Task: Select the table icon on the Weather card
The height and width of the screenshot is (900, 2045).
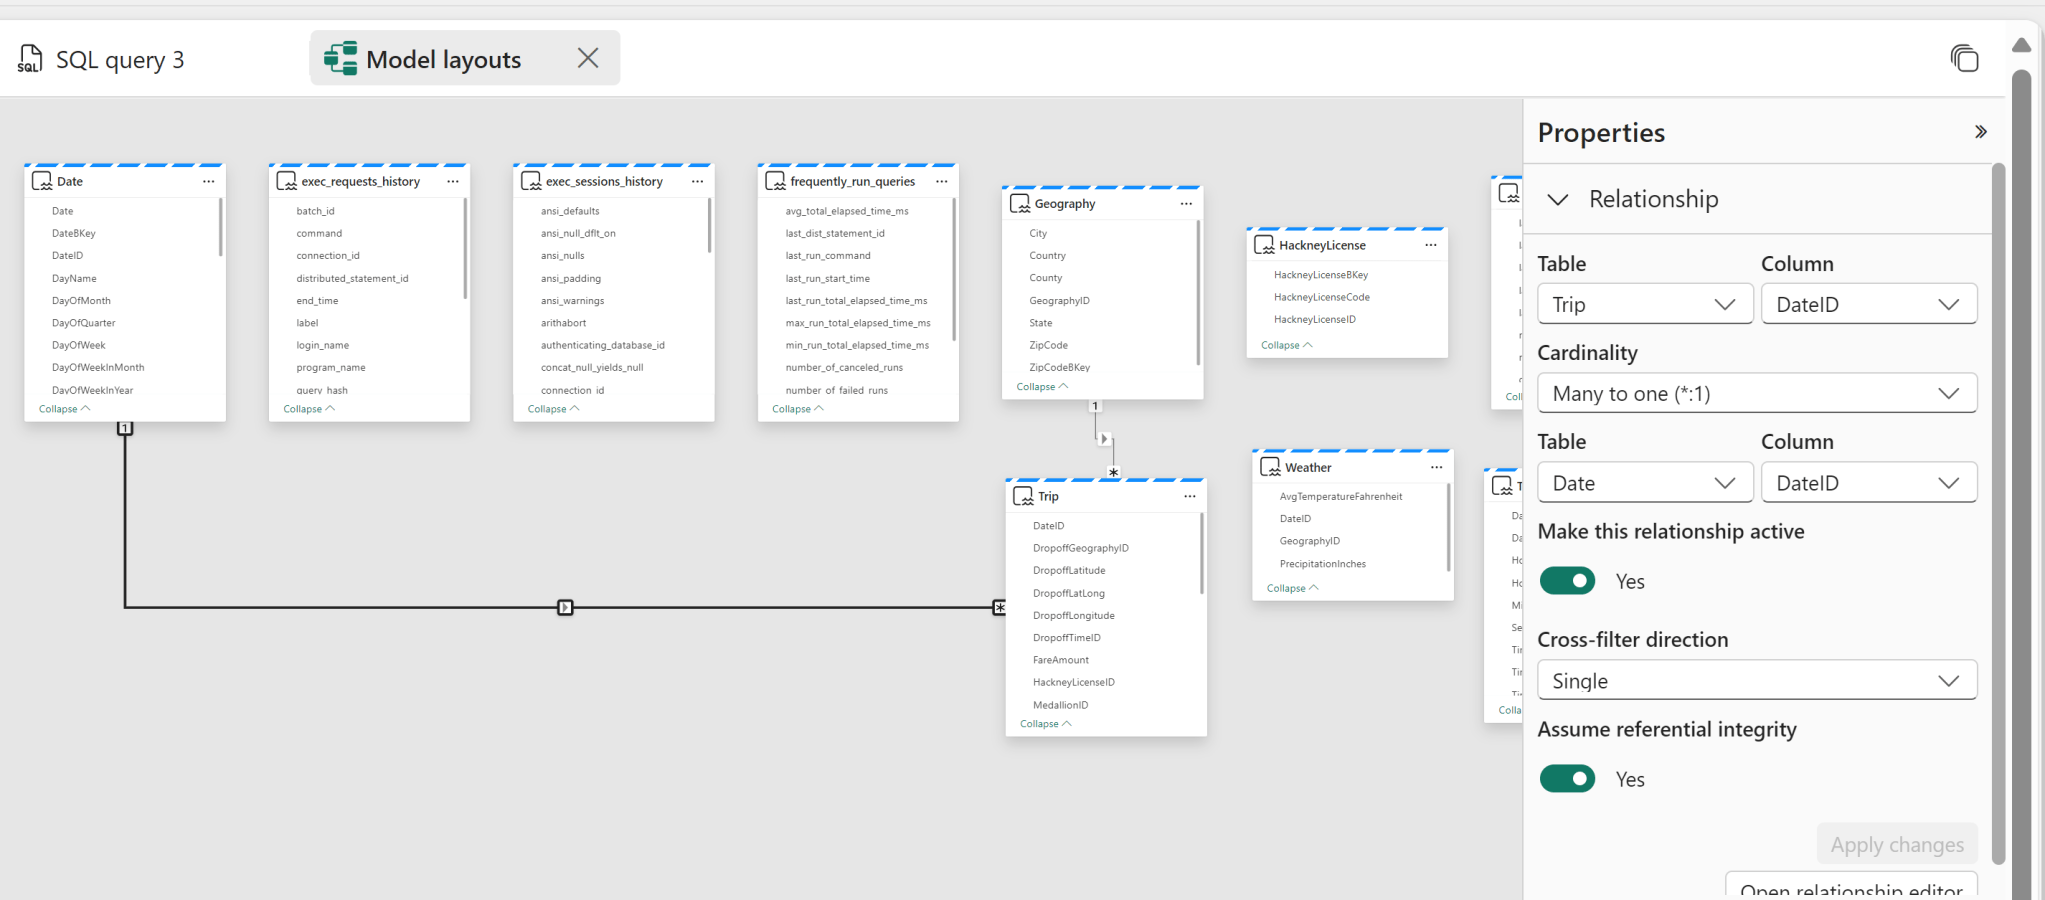Action: click(x=1270, y=466)
